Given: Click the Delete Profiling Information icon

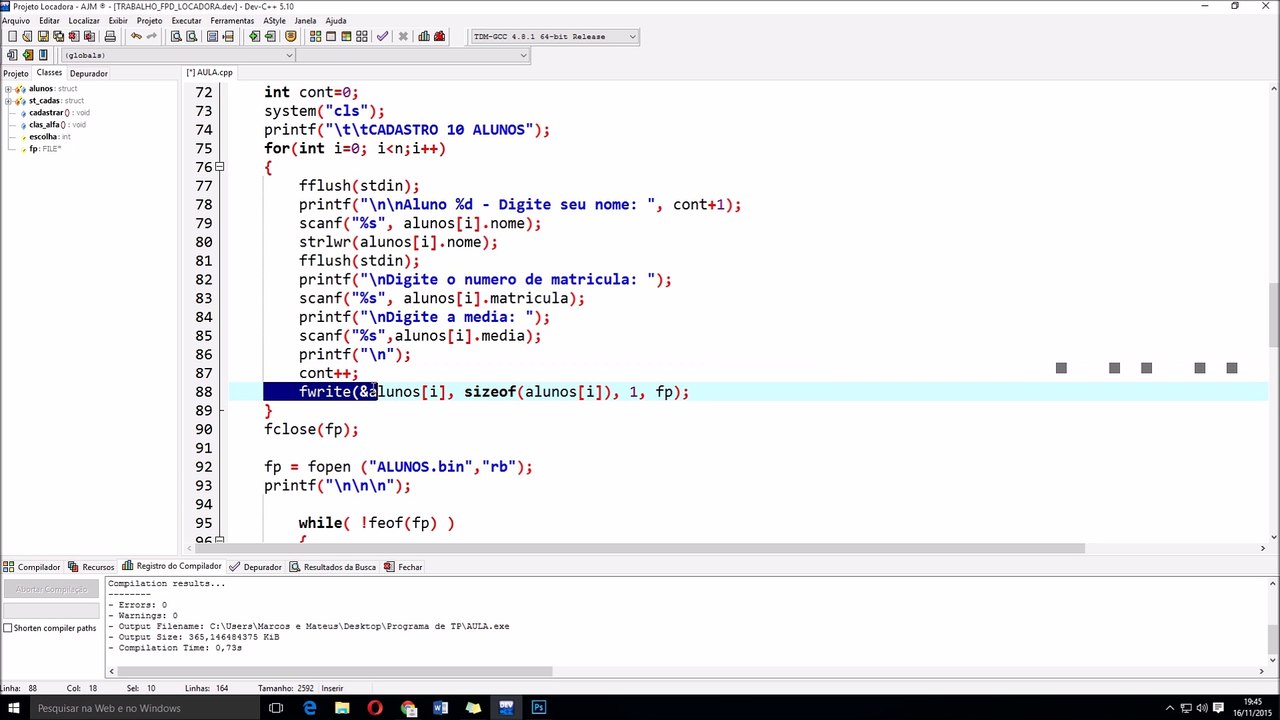Looking at the screenshot, I should [x=439, y=37].
